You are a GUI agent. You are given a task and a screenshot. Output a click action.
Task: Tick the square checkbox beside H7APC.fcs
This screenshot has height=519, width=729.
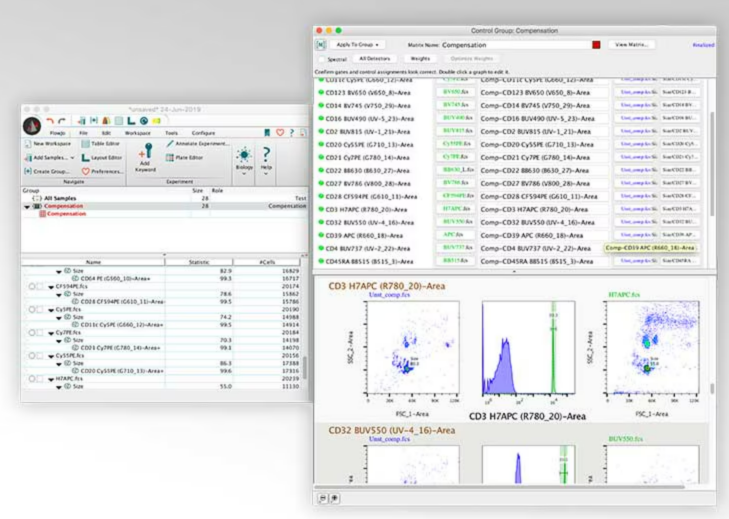pos(40,379)
